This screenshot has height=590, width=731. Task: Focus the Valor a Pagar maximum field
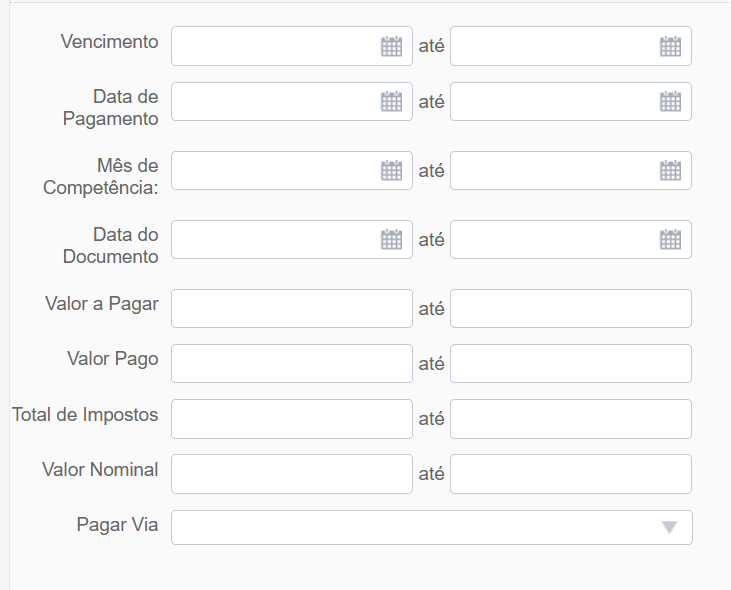tap(571, 309)
